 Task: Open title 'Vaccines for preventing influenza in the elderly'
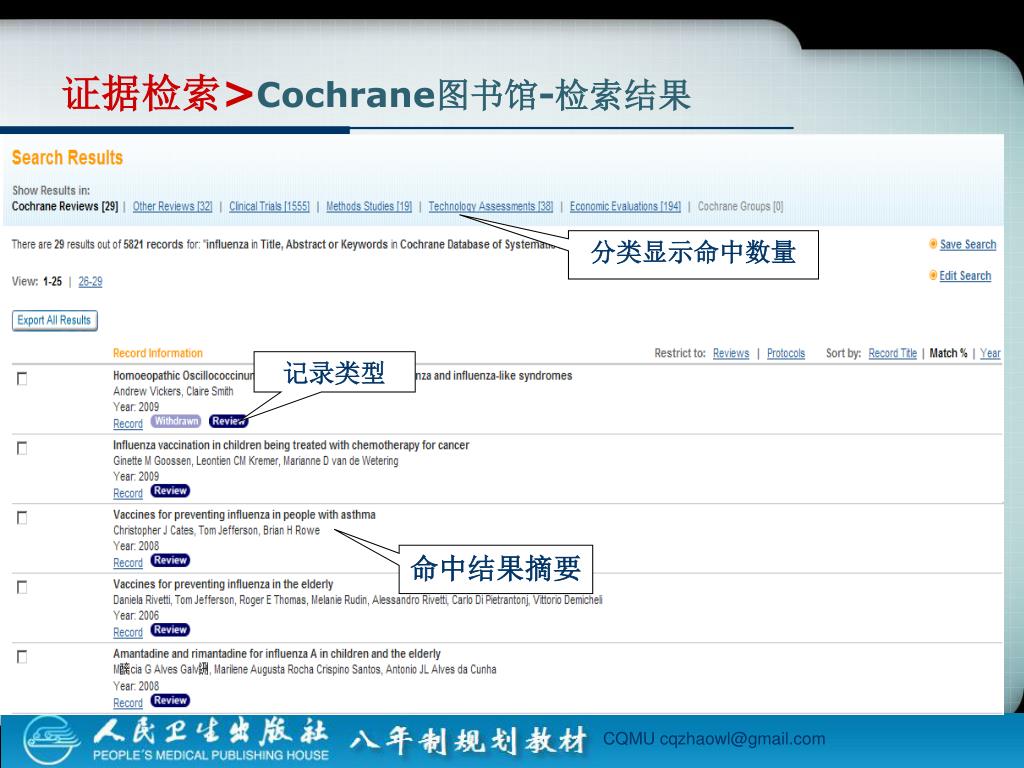(x=223, y=584)
